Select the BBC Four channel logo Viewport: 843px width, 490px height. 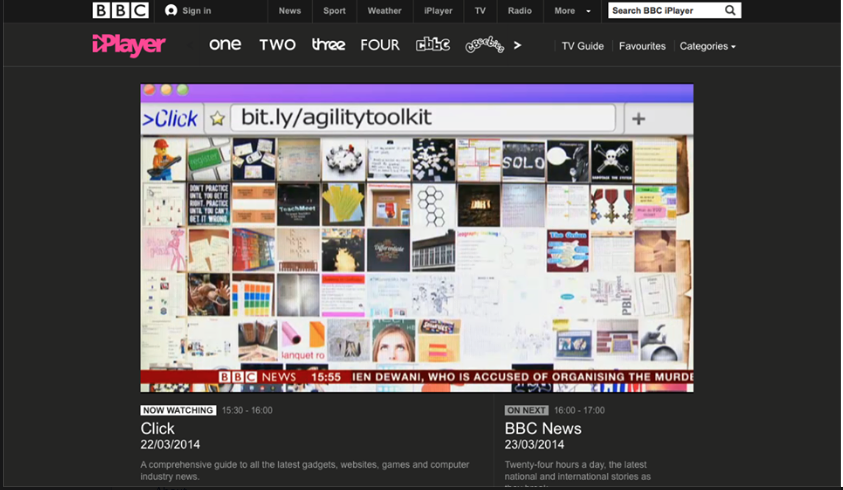[380, 45]
